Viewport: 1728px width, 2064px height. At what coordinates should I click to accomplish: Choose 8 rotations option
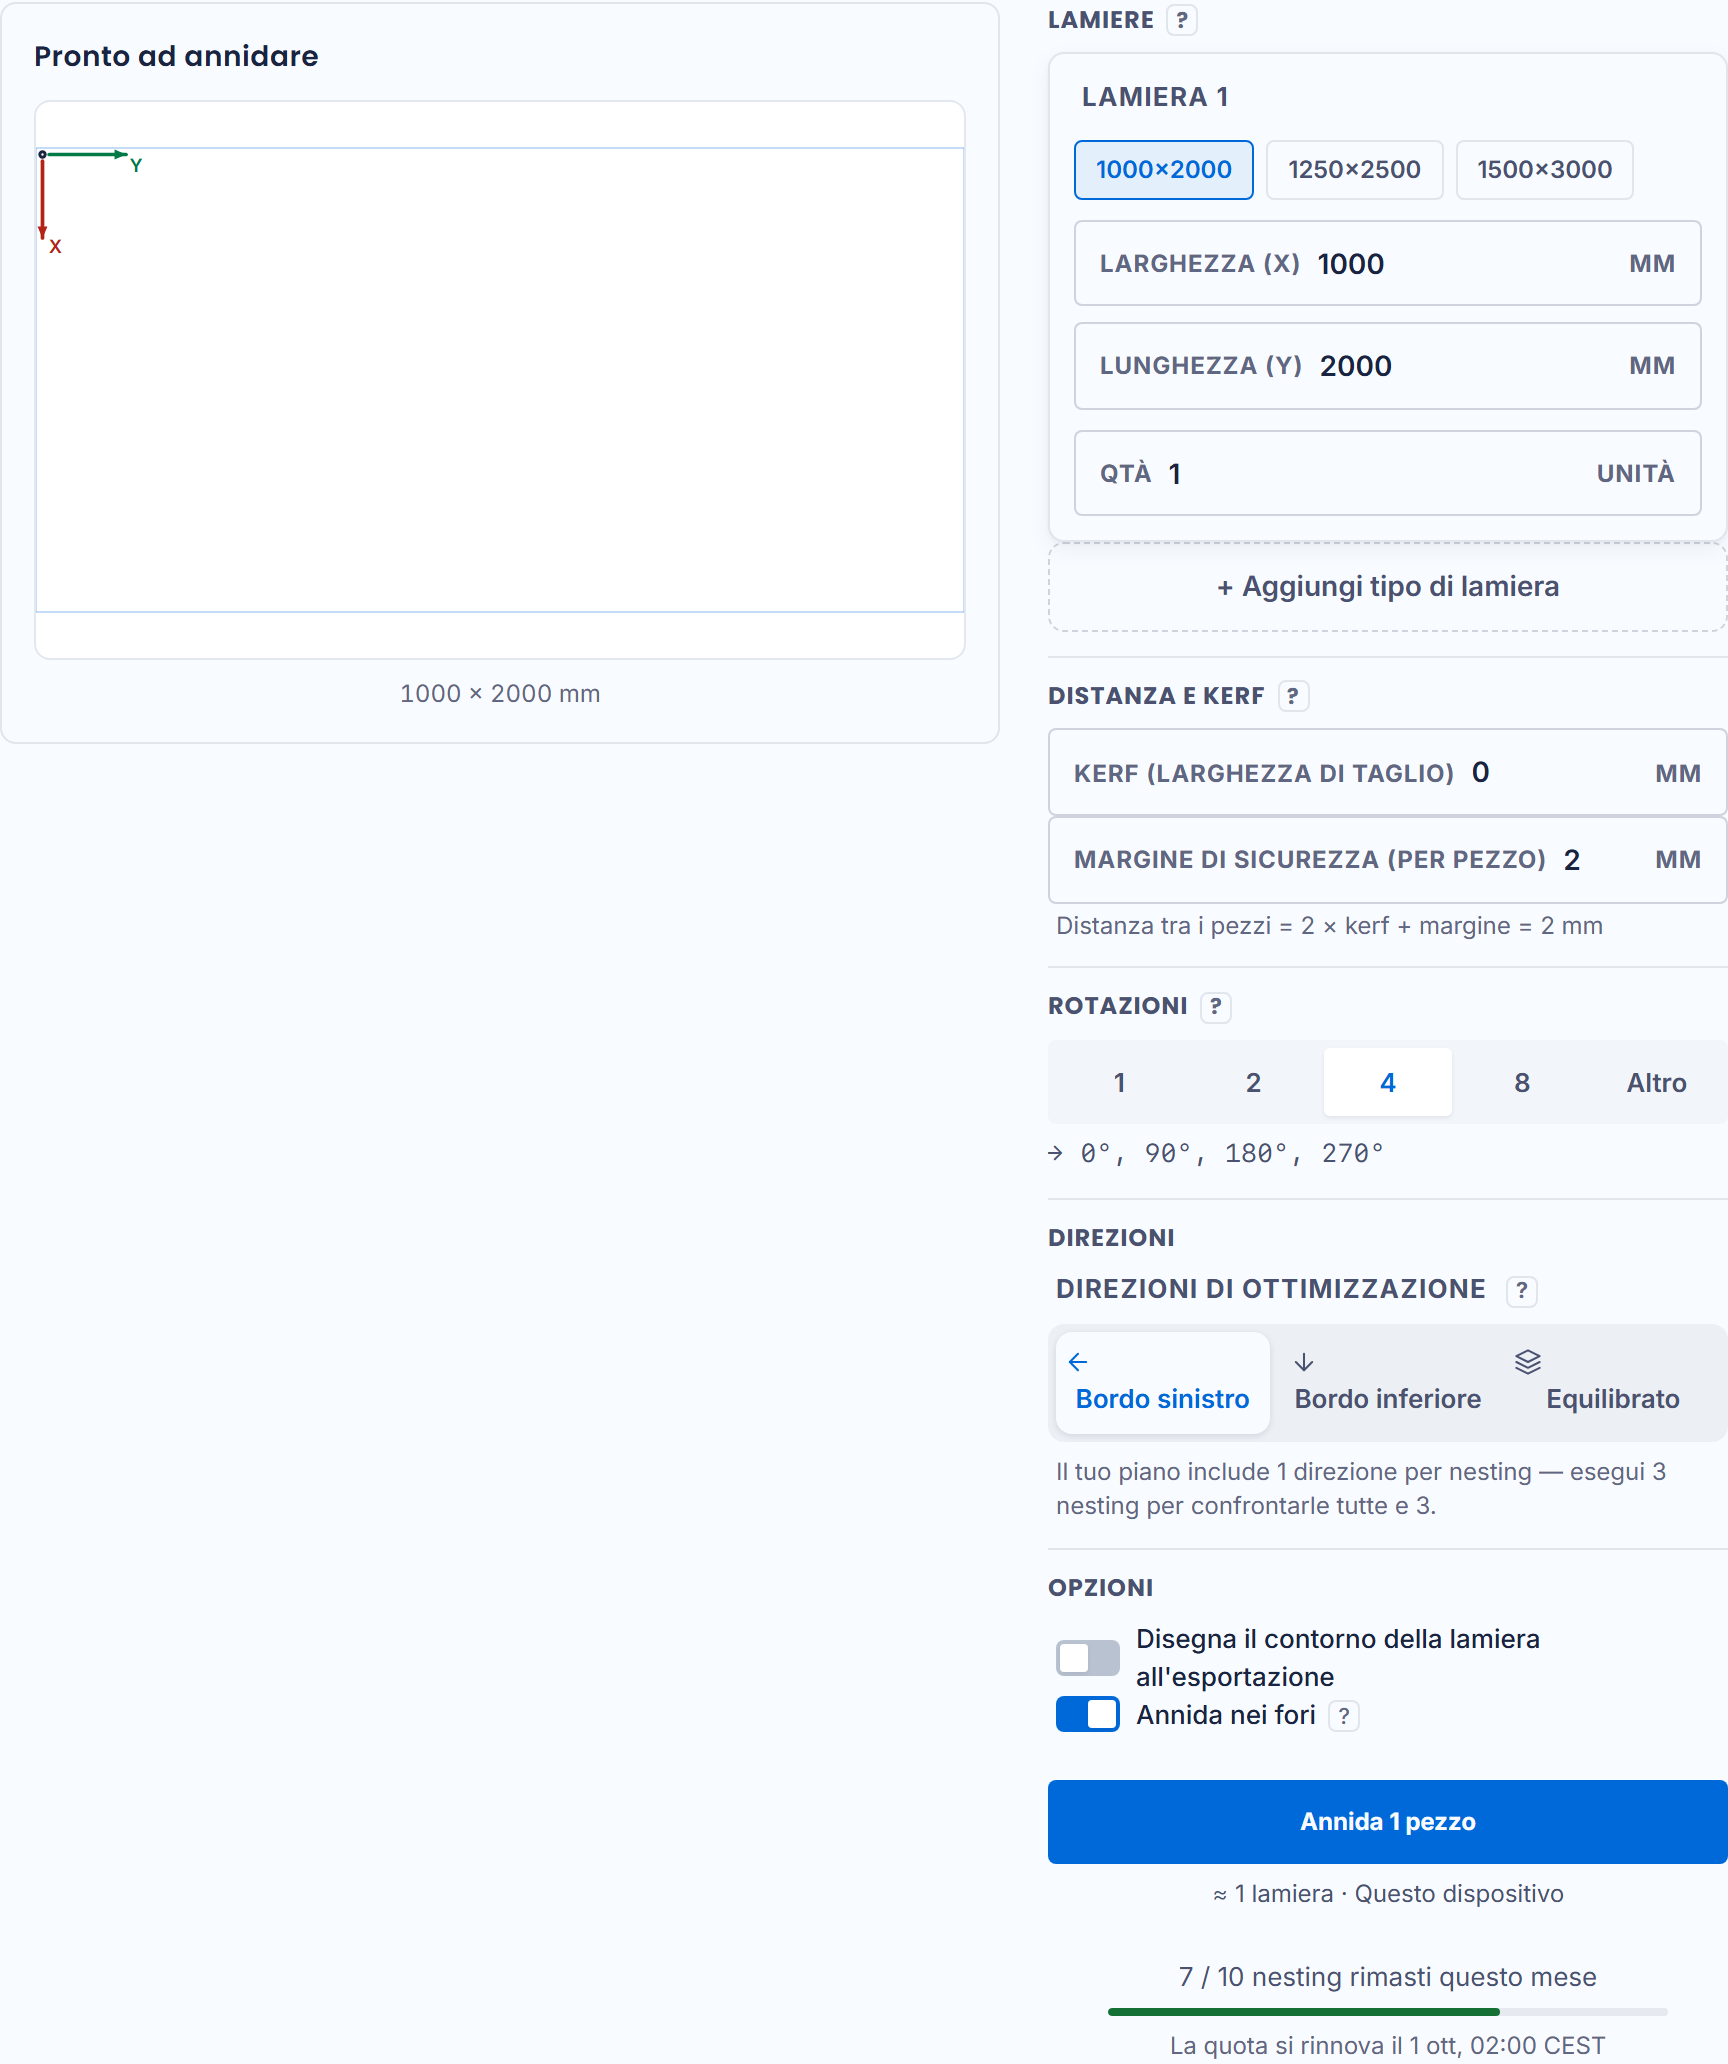pos(1522,1082)
